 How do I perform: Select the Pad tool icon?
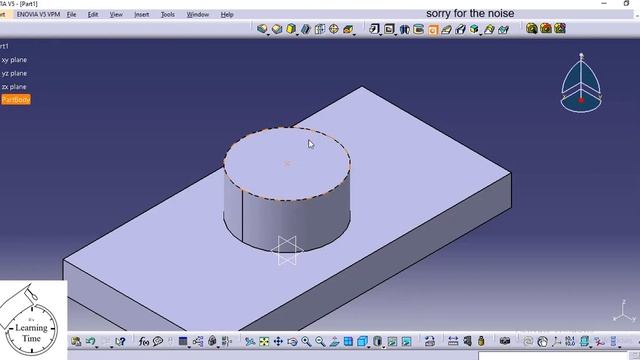click(x=262, y=29)
